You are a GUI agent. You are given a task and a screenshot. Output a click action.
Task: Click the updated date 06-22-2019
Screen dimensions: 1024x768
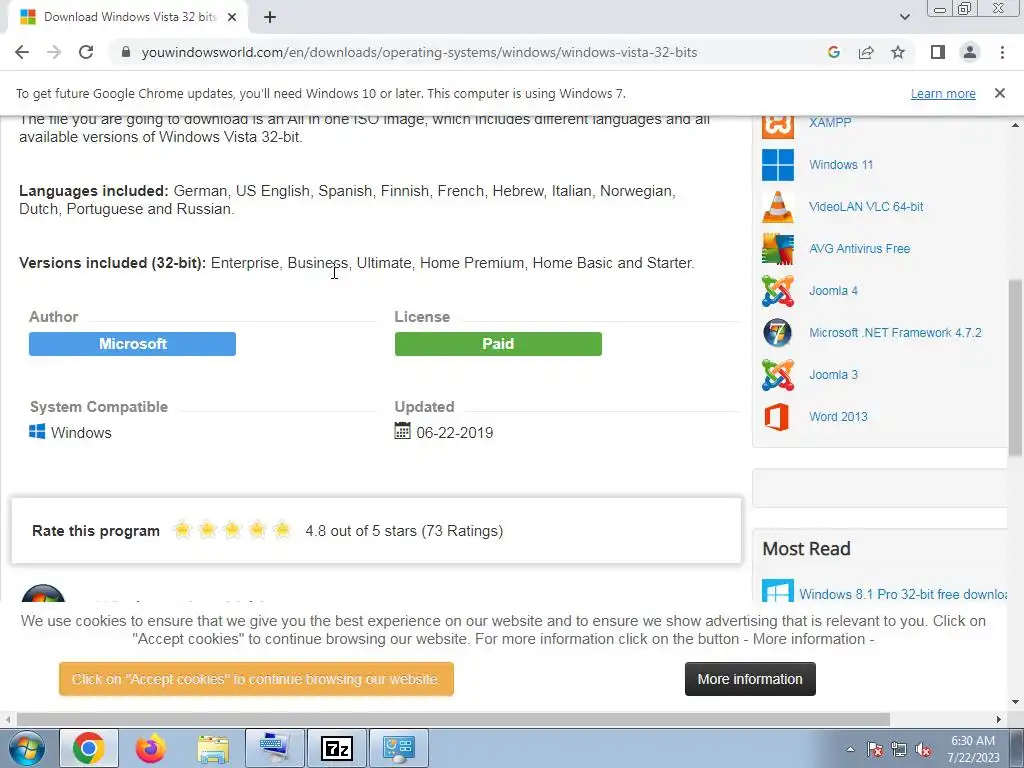click(455, 432)
